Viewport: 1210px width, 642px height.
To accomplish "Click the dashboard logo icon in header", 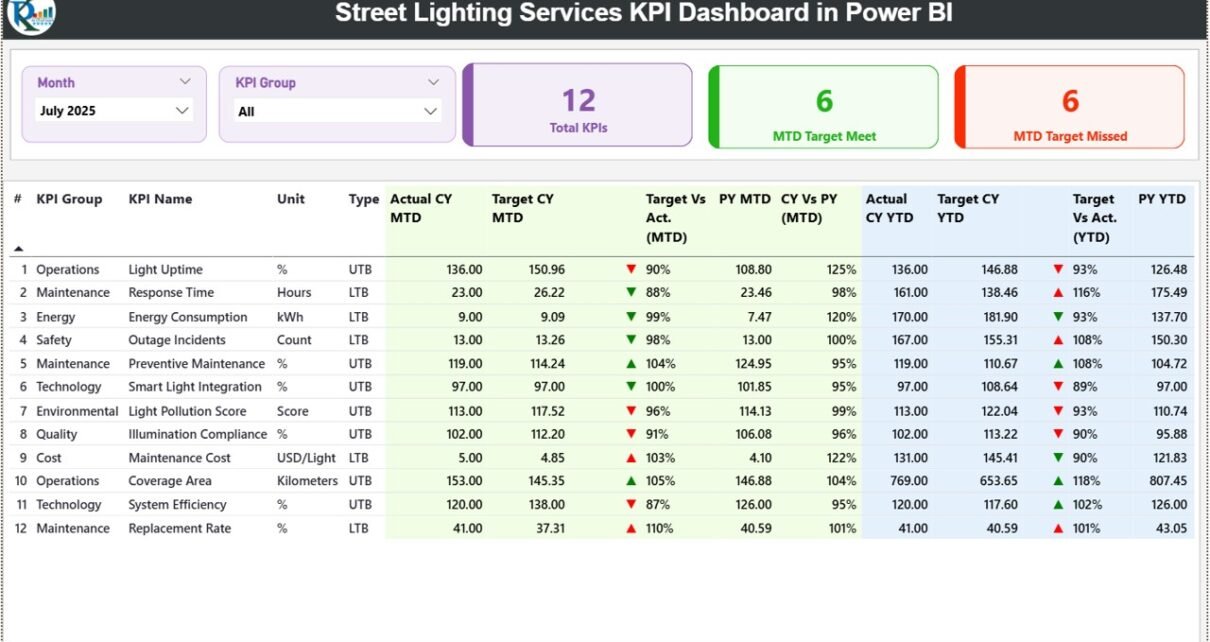I will (x=31, y=16).
